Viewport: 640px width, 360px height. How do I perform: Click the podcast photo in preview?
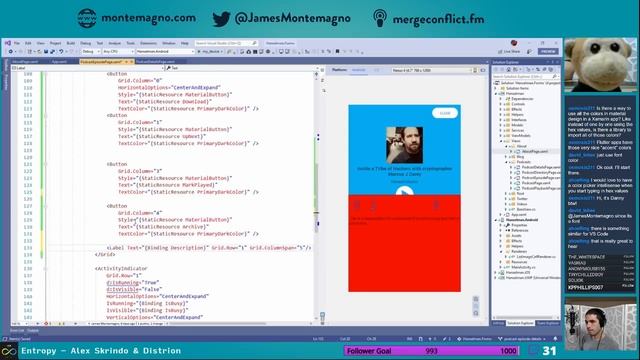[404, 145]
